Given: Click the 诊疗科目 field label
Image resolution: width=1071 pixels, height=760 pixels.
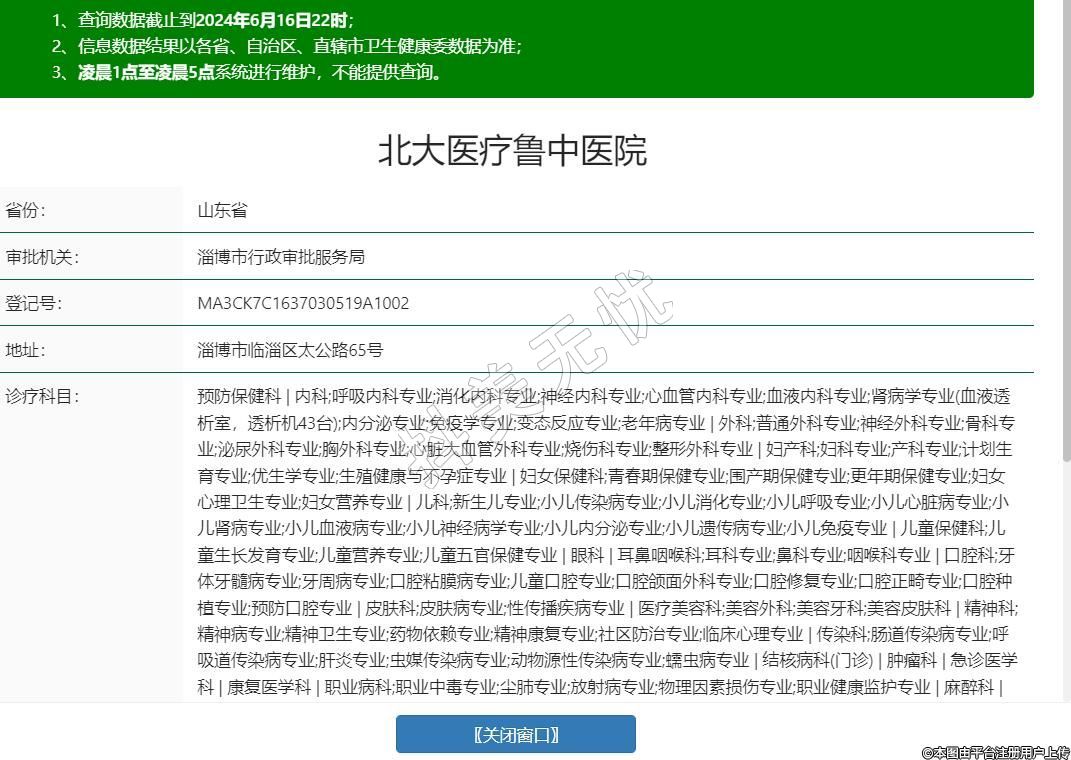Looking at the screenshot, I should click(x=42, y=396).
